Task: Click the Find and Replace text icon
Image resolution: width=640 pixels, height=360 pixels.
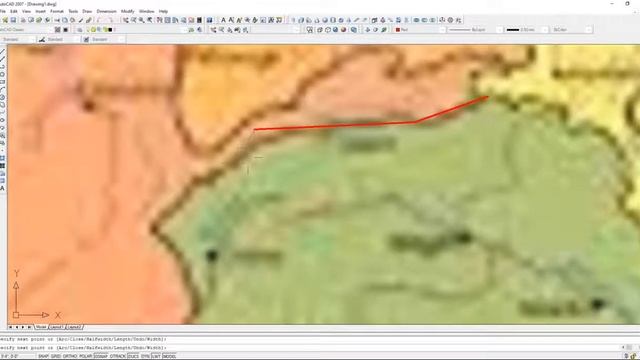Action: click(247, 20)
